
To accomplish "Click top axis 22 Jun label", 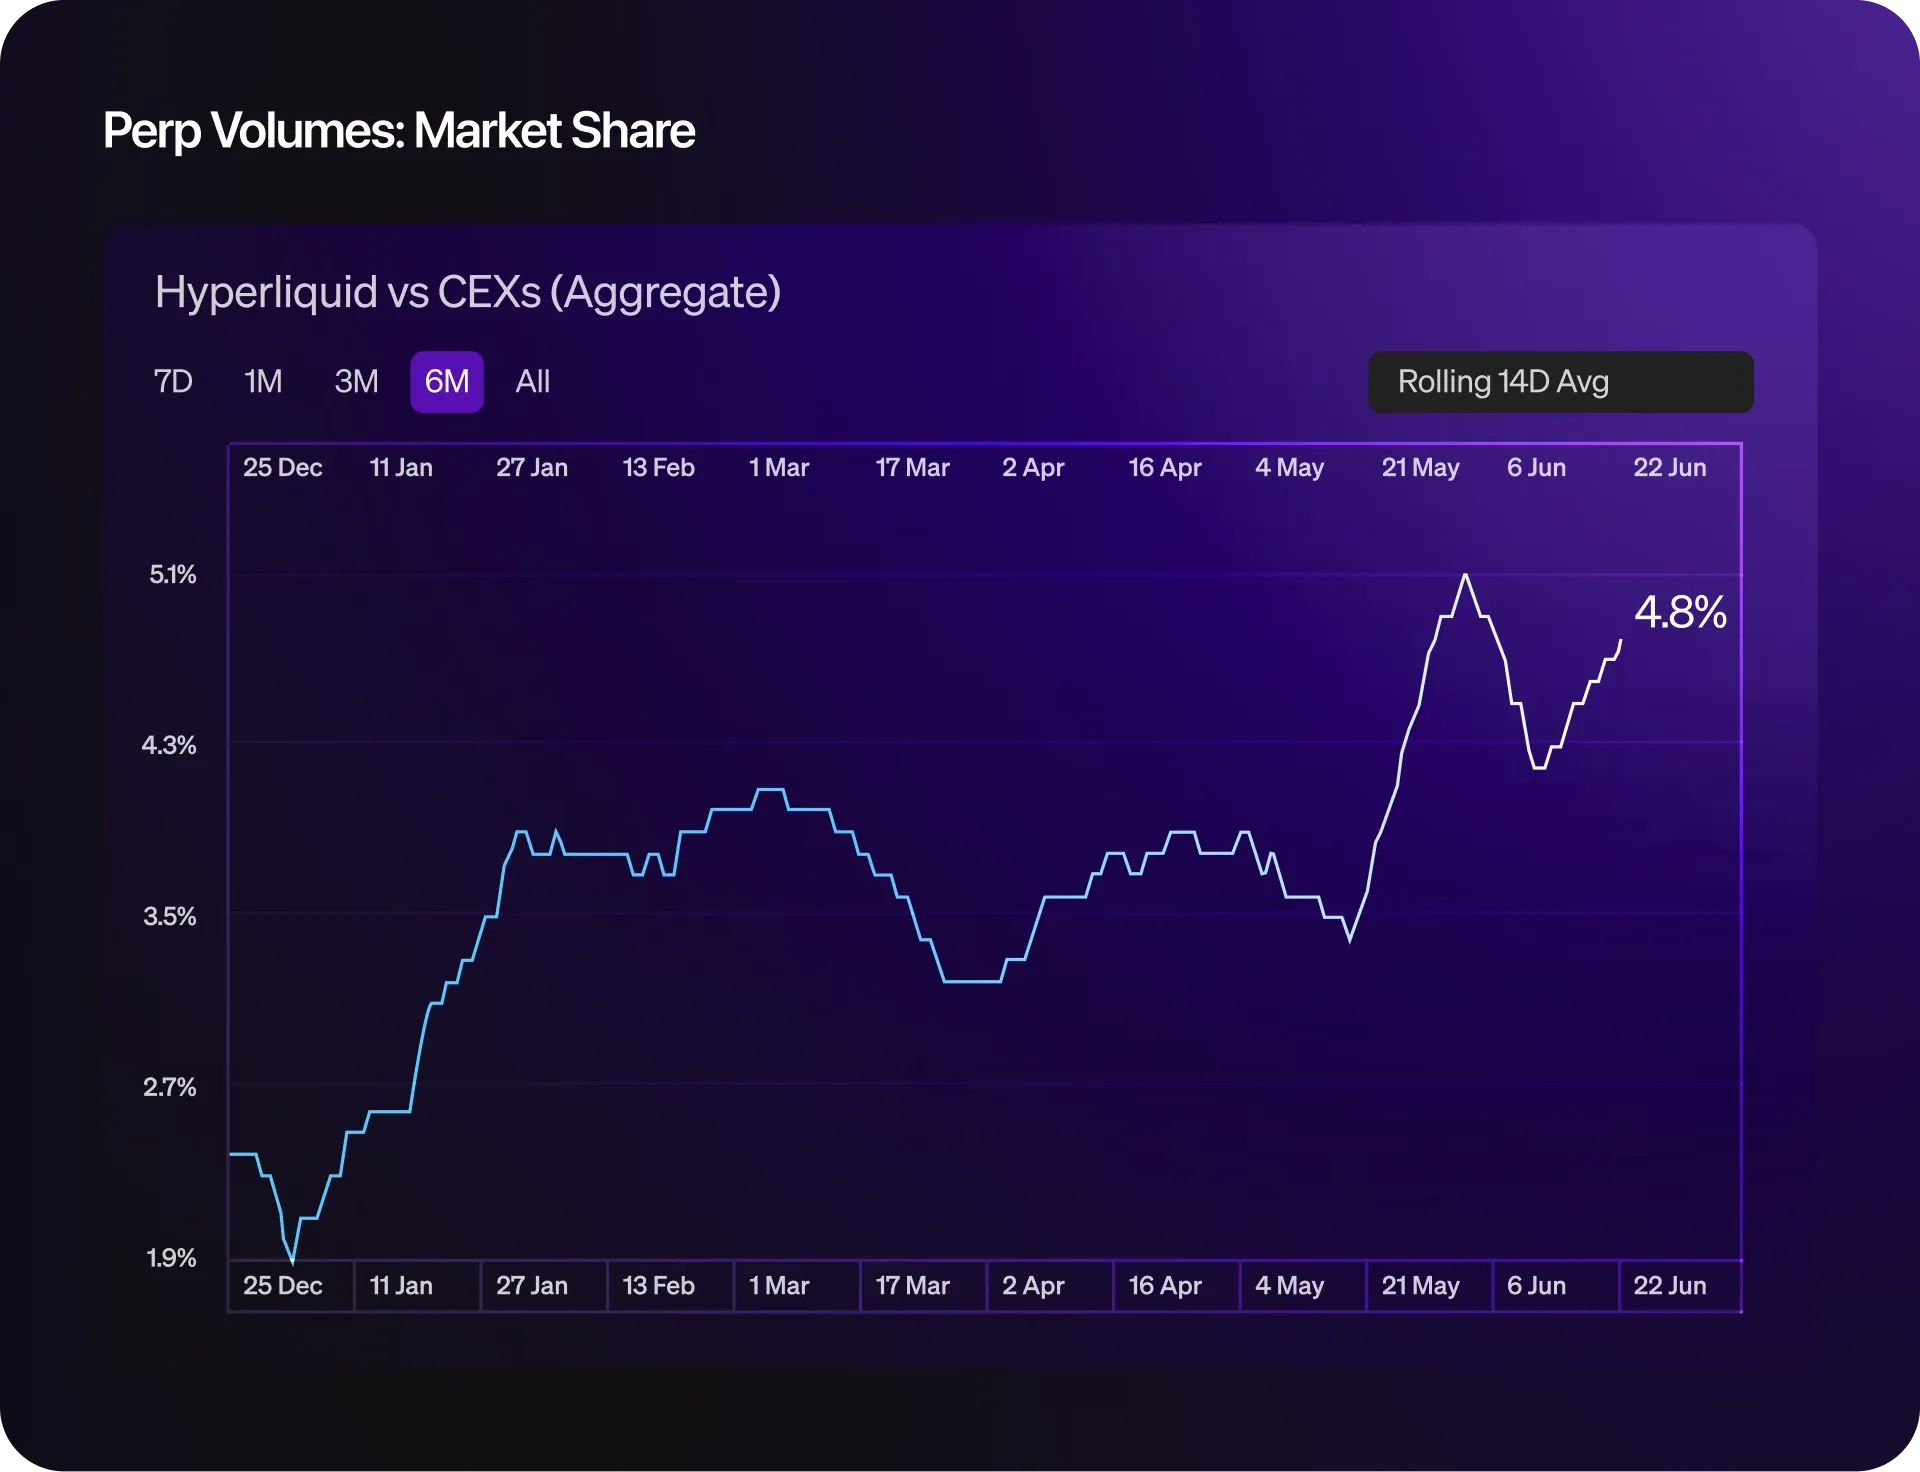I will [x=1670, y=468].
